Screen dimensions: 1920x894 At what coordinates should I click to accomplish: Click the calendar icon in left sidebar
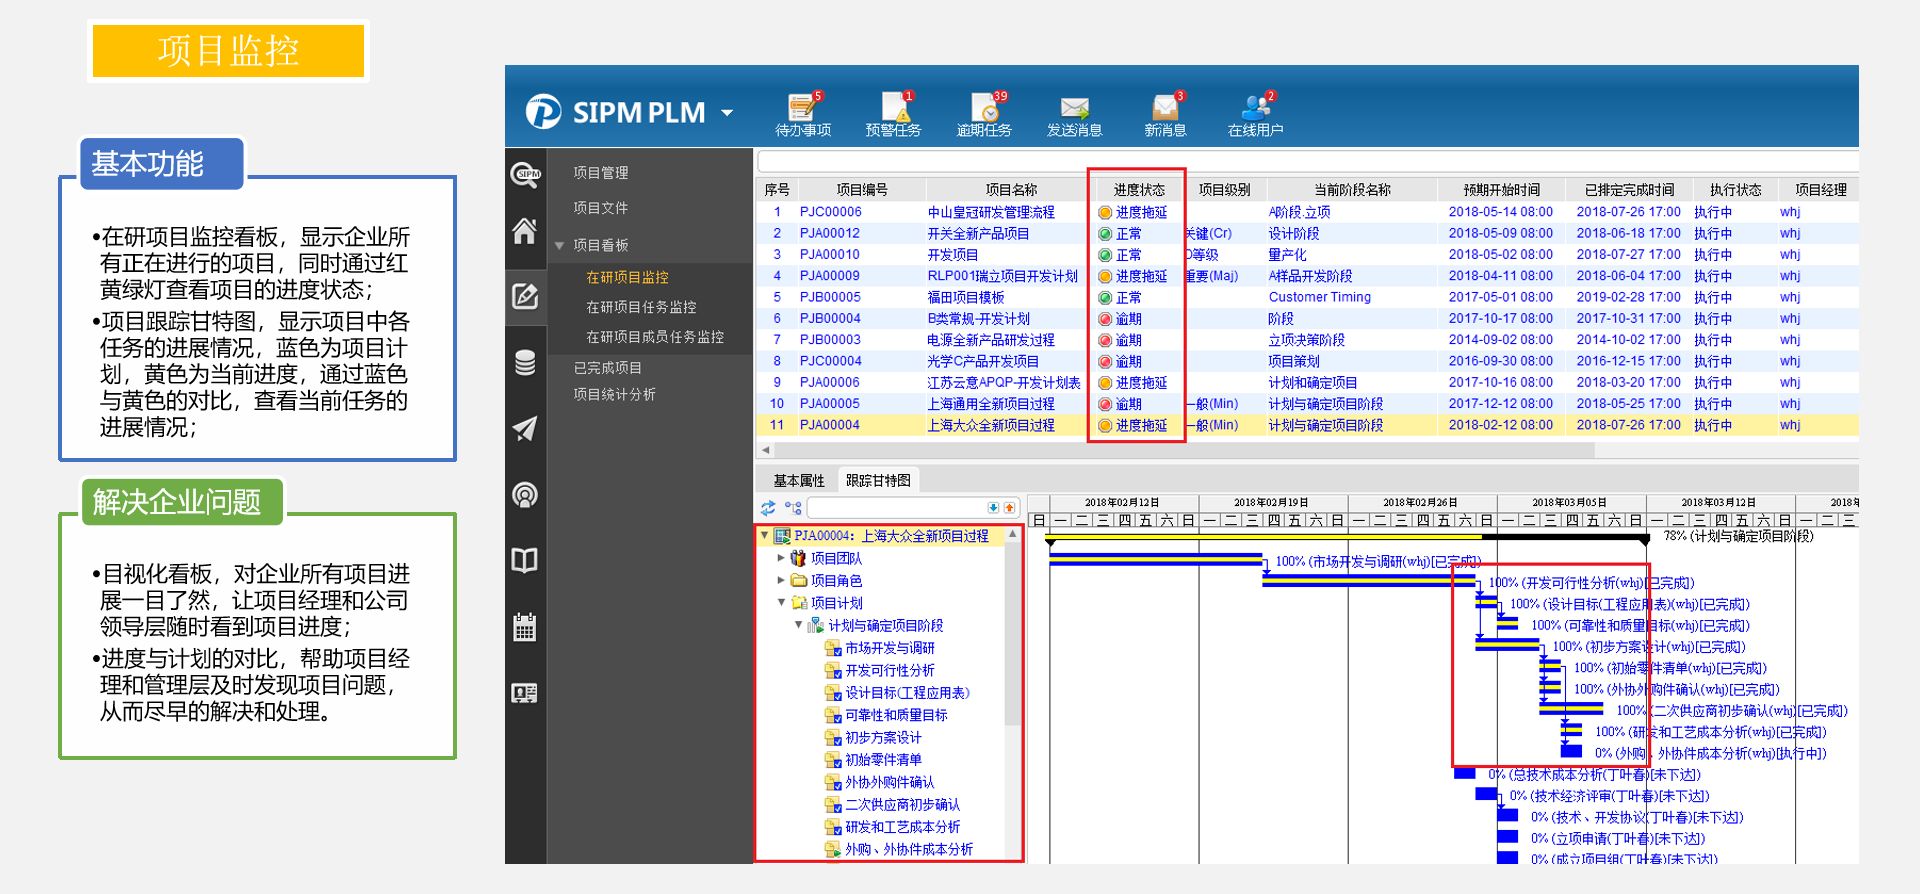tap(525, 627)
